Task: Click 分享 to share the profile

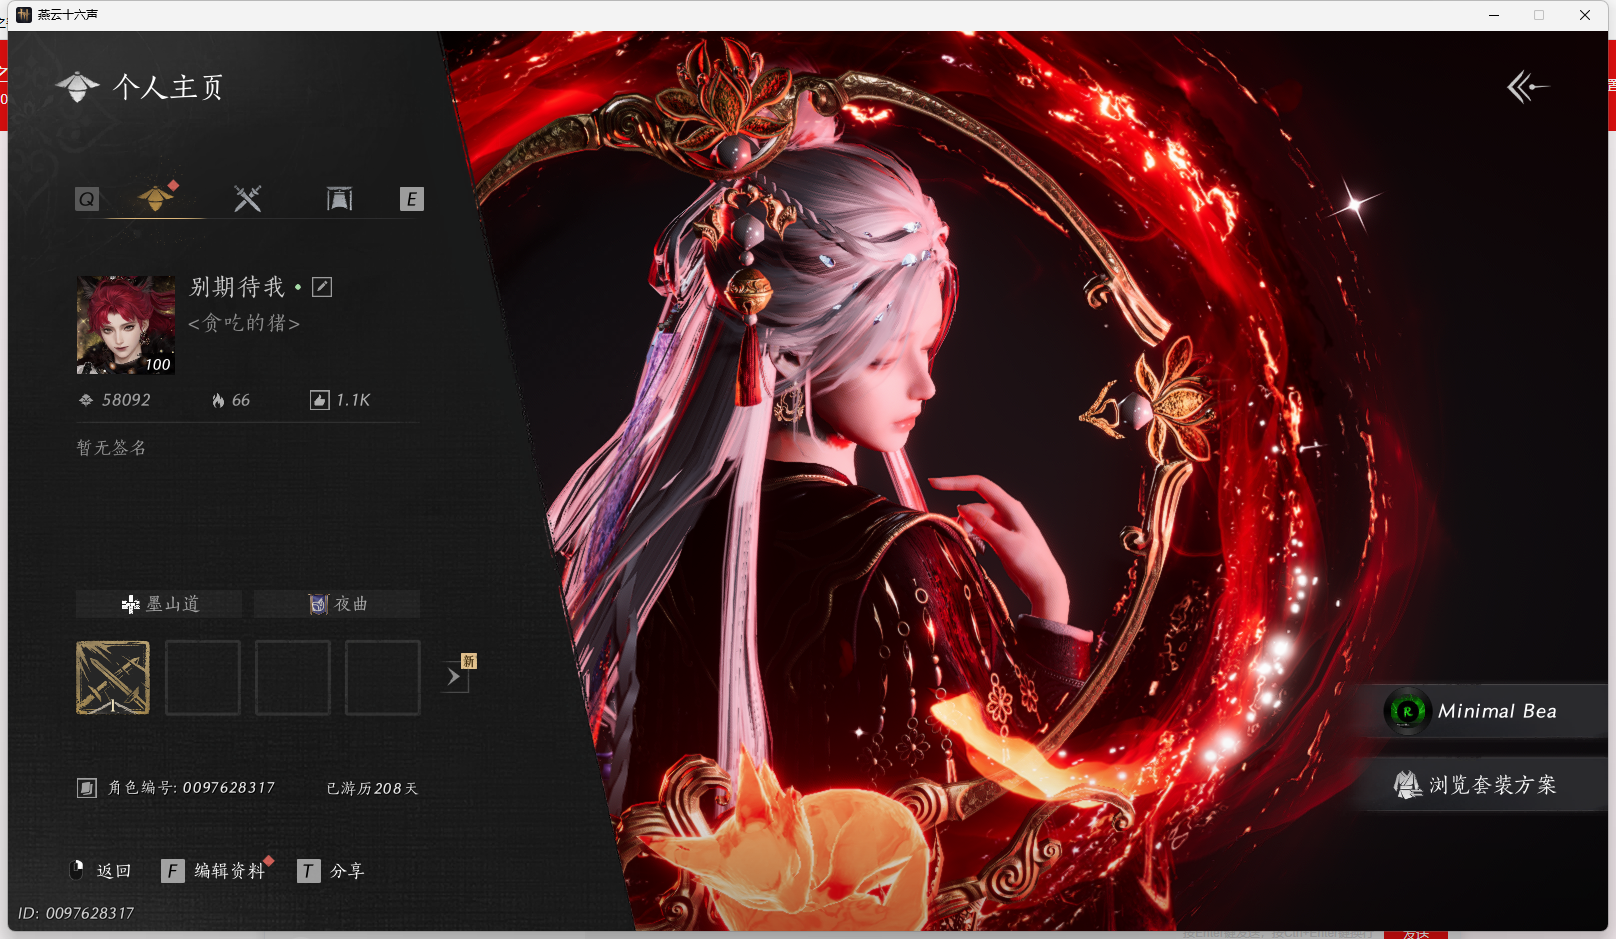Action: click(x=346, y=871)
